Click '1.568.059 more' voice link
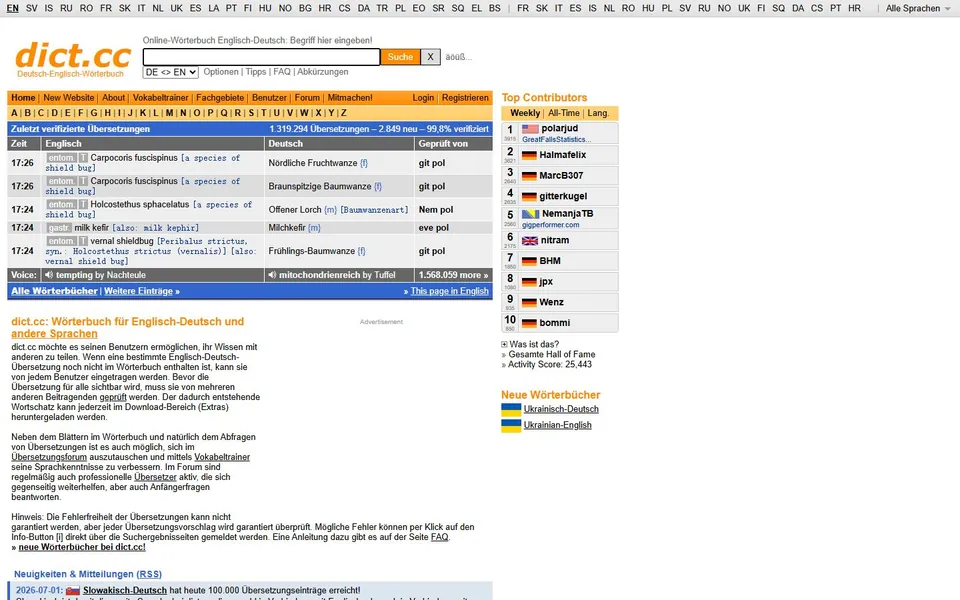Viewport: 960px width, 600px height. pos(453,275)
